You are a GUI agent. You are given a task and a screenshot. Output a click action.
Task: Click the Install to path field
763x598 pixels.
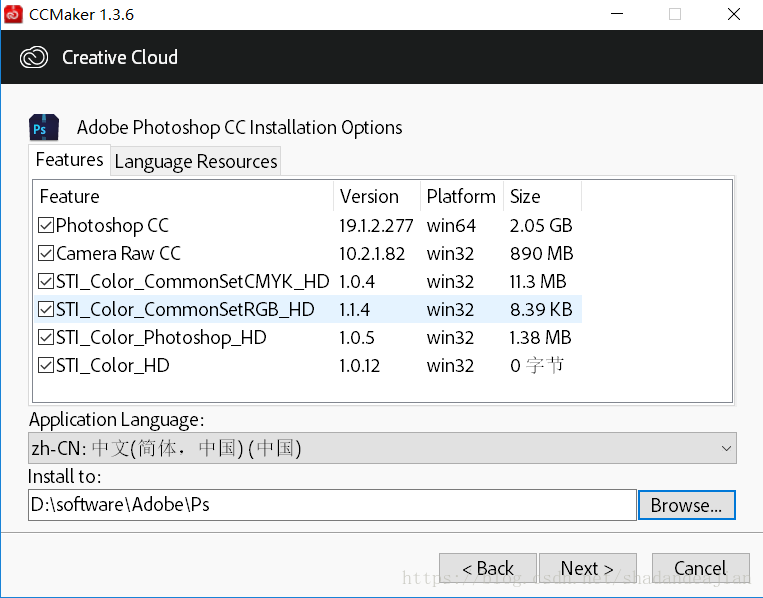click(x=332, y=505)
